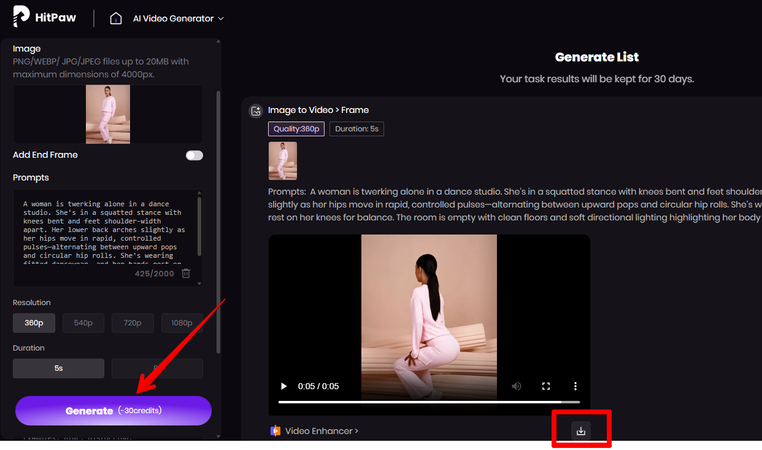Image resolution: width=762 pixels, height=450 pixels.
Task: Click the Generate button
Action: pos(113,411)
